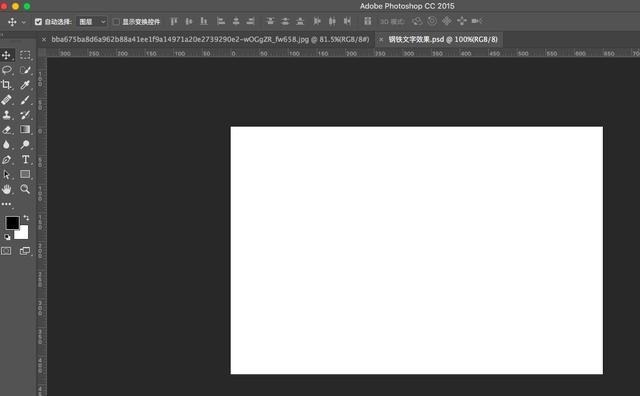The width and height of the screenshot is (640, 396).
Task: Switch to the fw658.jpg document tab
Action: tap(210, 40)
